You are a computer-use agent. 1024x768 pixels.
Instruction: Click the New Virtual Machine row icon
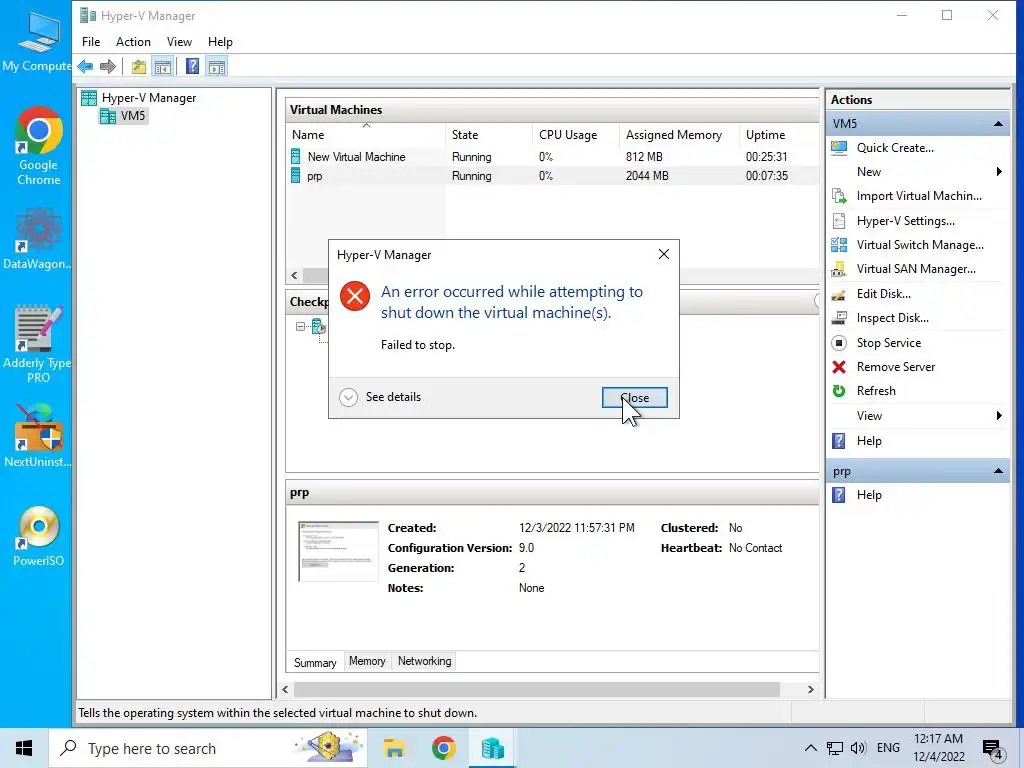click(x=296, y=157)
